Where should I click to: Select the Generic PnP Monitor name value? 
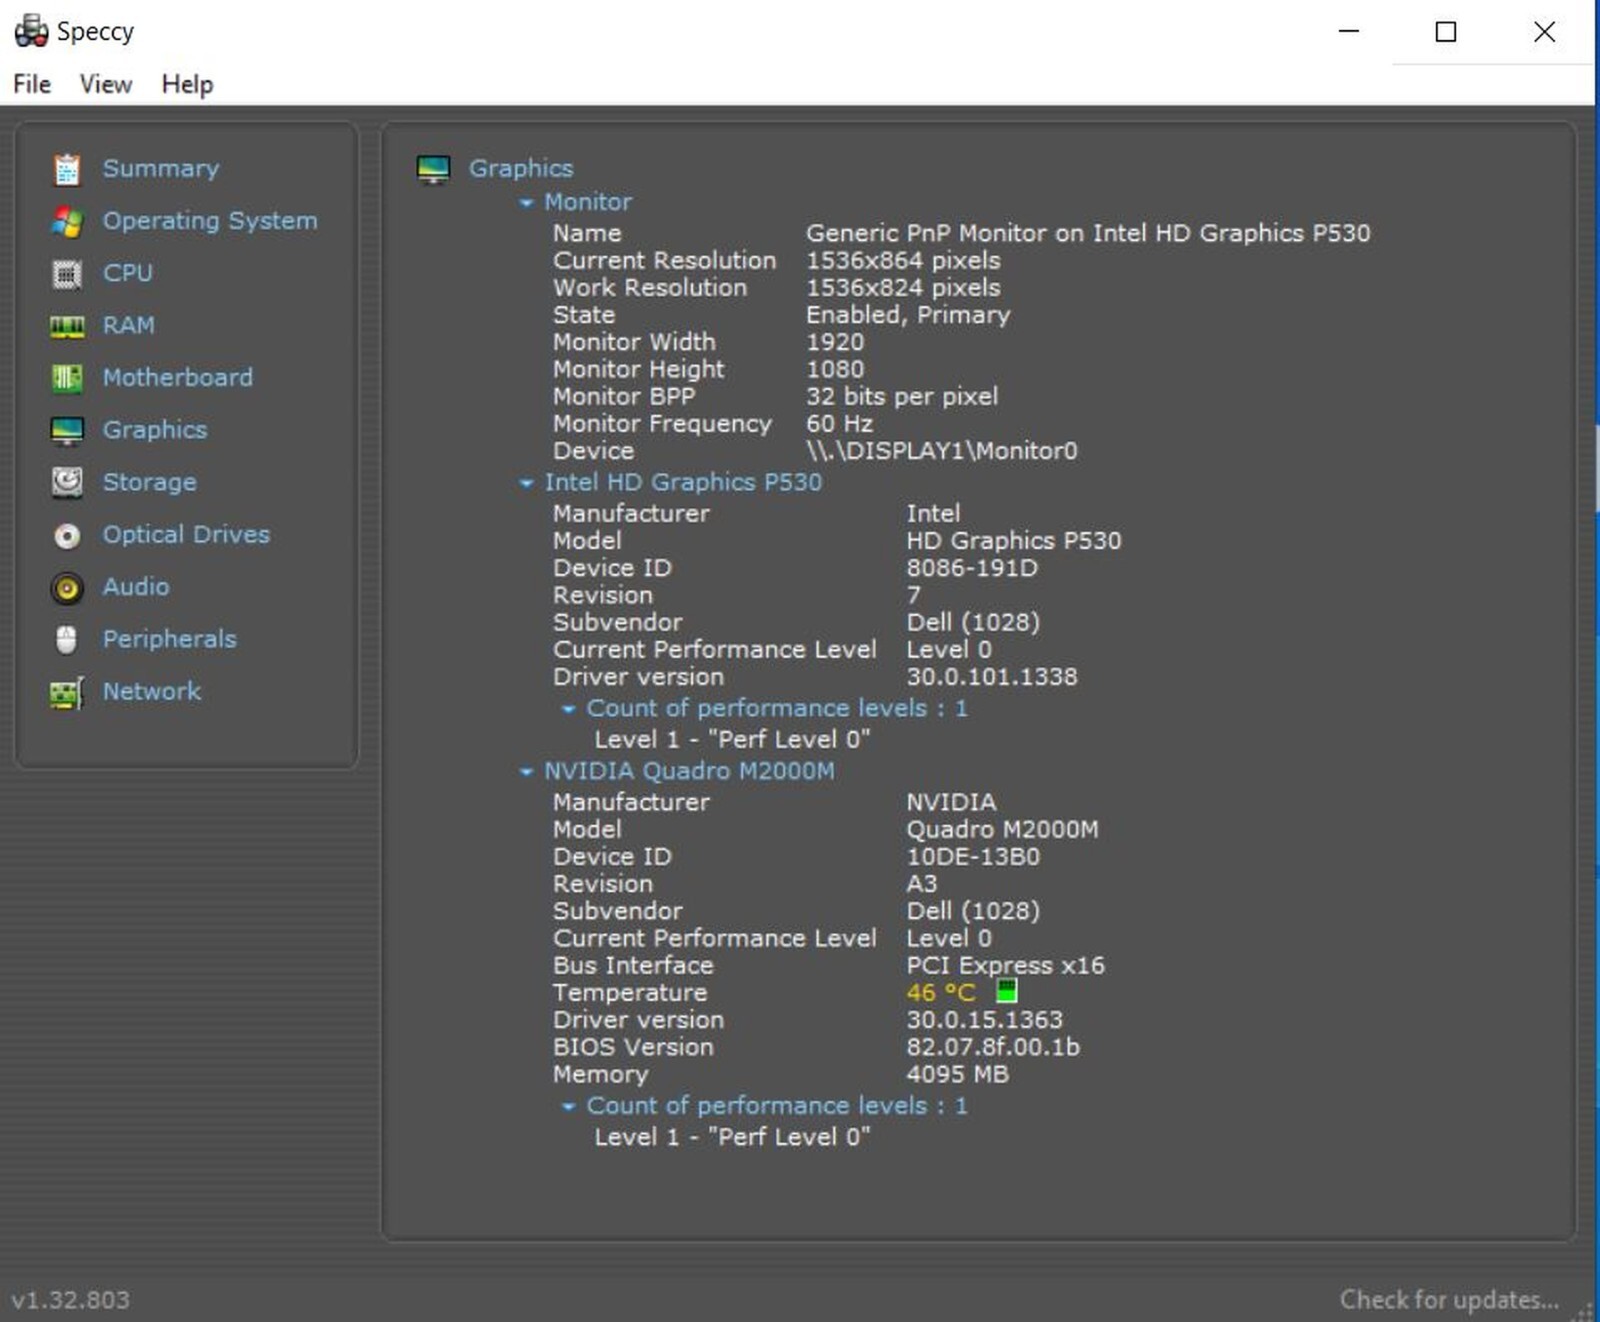click(1088, 233)
